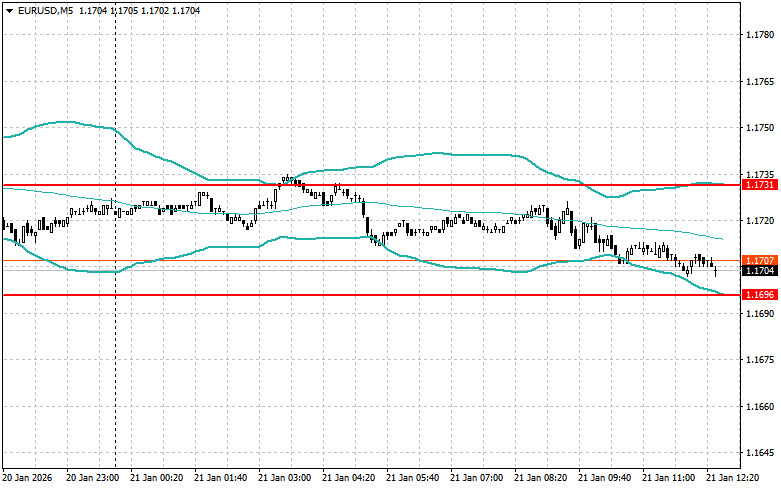
Task: Click the 1.1675 price scale value
Action: click(x=760, y=360)
